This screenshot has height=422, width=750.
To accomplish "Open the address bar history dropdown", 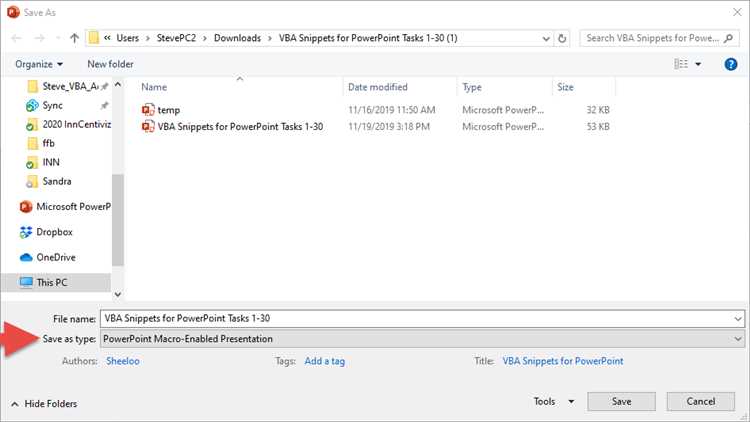I will (x=546, y=38).
